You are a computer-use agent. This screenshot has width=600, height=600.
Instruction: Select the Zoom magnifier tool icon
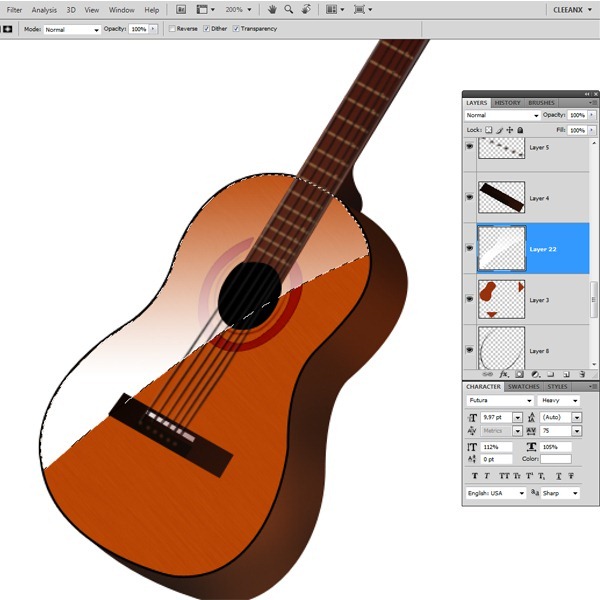pyautogui.click(x=289, y=10)
